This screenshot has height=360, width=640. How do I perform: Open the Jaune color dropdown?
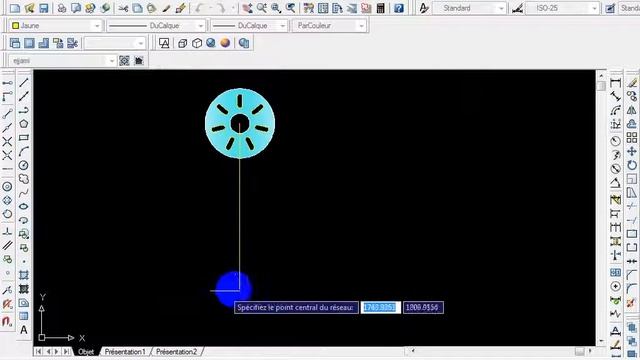[x=56, y=26]
